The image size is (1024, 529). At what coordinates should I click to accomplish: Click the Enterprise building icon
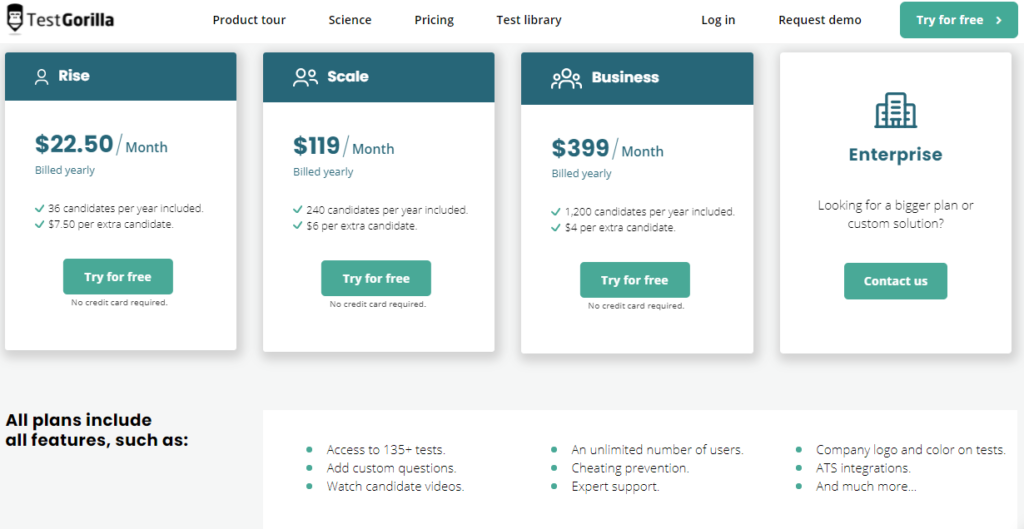(895, 110)
